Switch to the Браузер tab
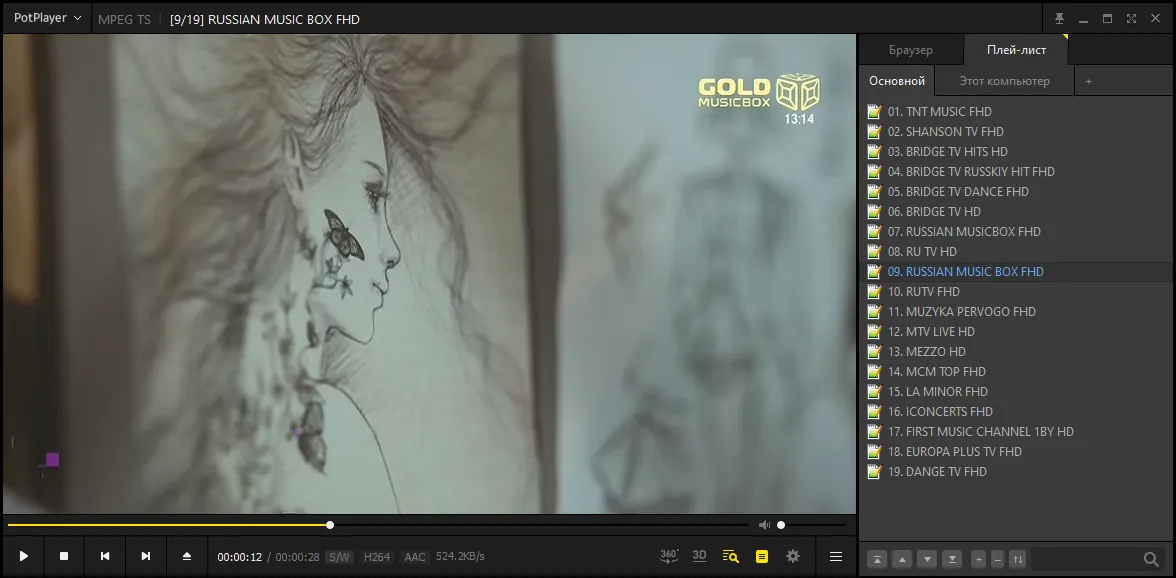The height and width of the screenshot is (578, 1176). click(910, 50)
